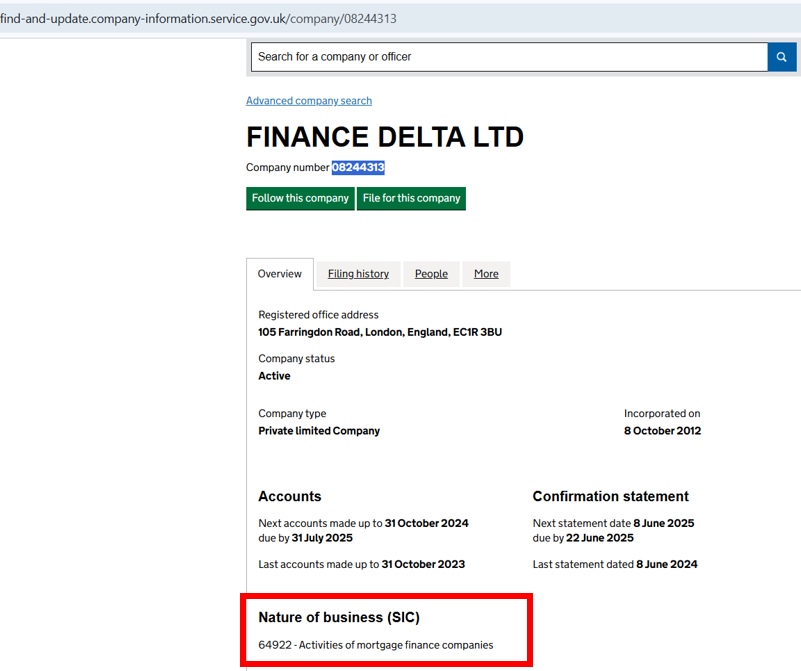This screenshot has height=671, width=801.
Task: Open the People tab
Action: click(431, 274)
